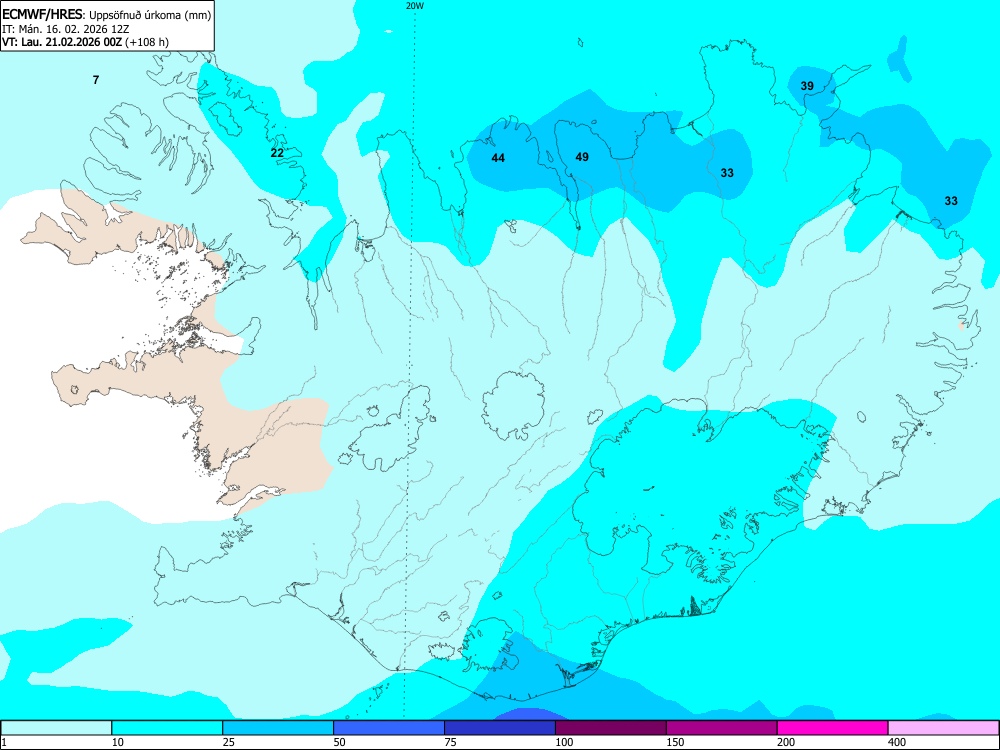1000x750 pixels.
Task: Click the precipitation value 7 on map
Action: [96, 80]
